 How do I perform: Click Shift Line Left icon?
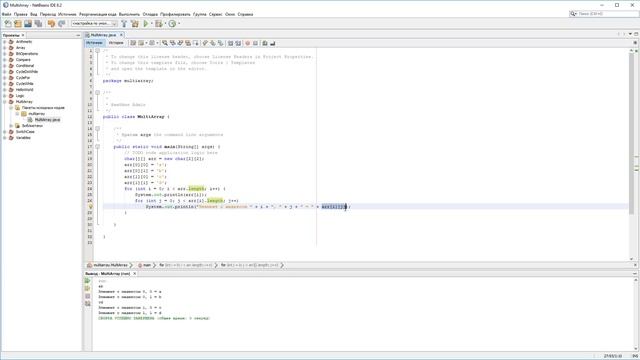pos(230,43)
